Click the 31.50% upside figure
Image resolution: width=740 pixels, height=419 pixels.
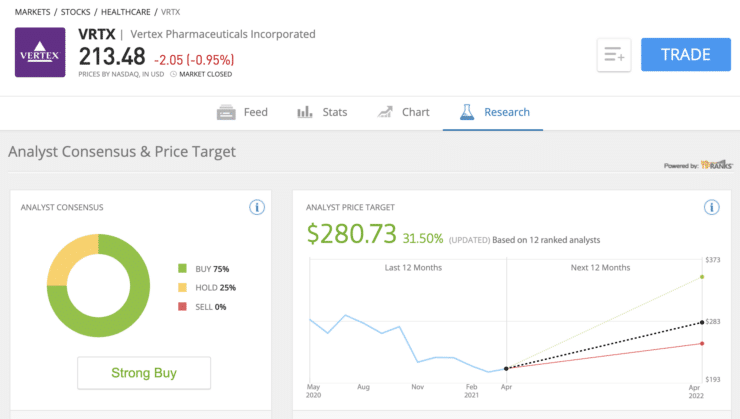tap(423, 239)
